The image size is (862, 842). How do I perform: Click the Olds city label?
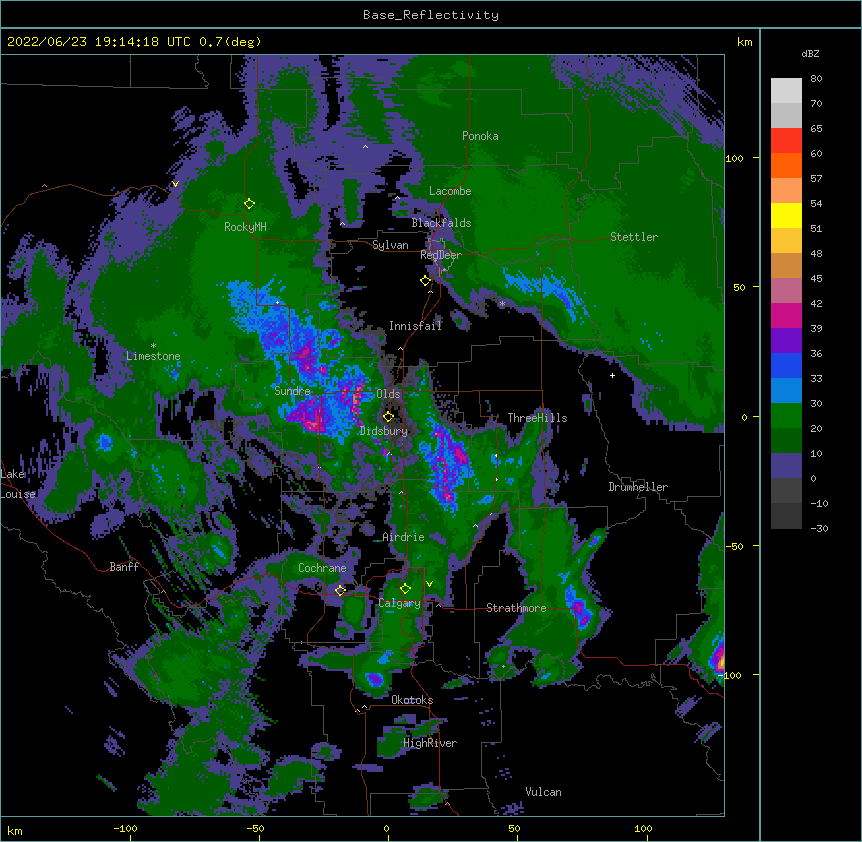(x=388, y=394)
